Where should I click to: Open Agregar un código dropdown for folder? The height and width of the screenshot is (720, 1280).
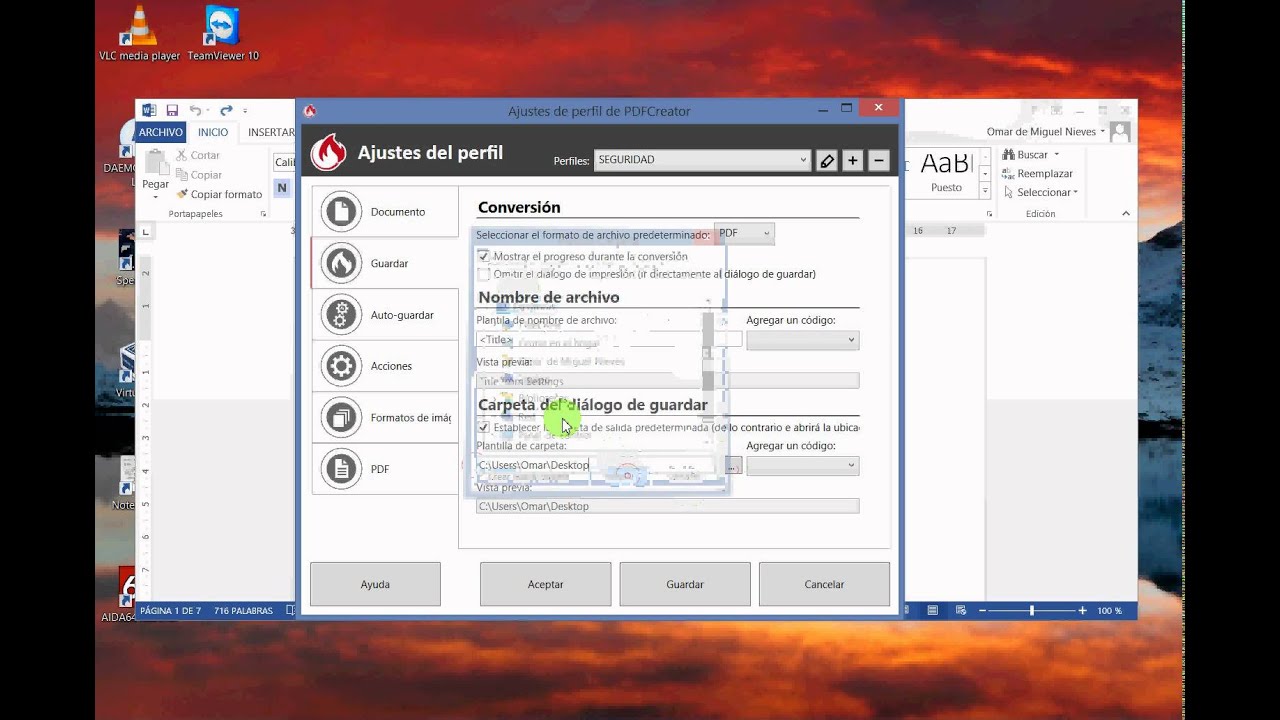(x=802, y=465)
